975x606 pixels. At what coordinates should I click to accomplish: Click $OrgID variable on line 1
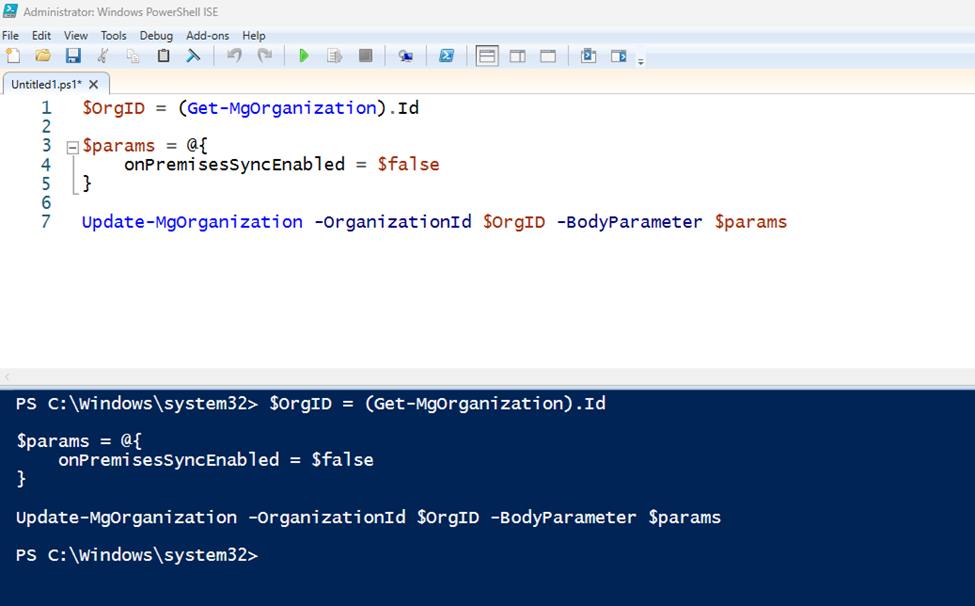[114, 108]
